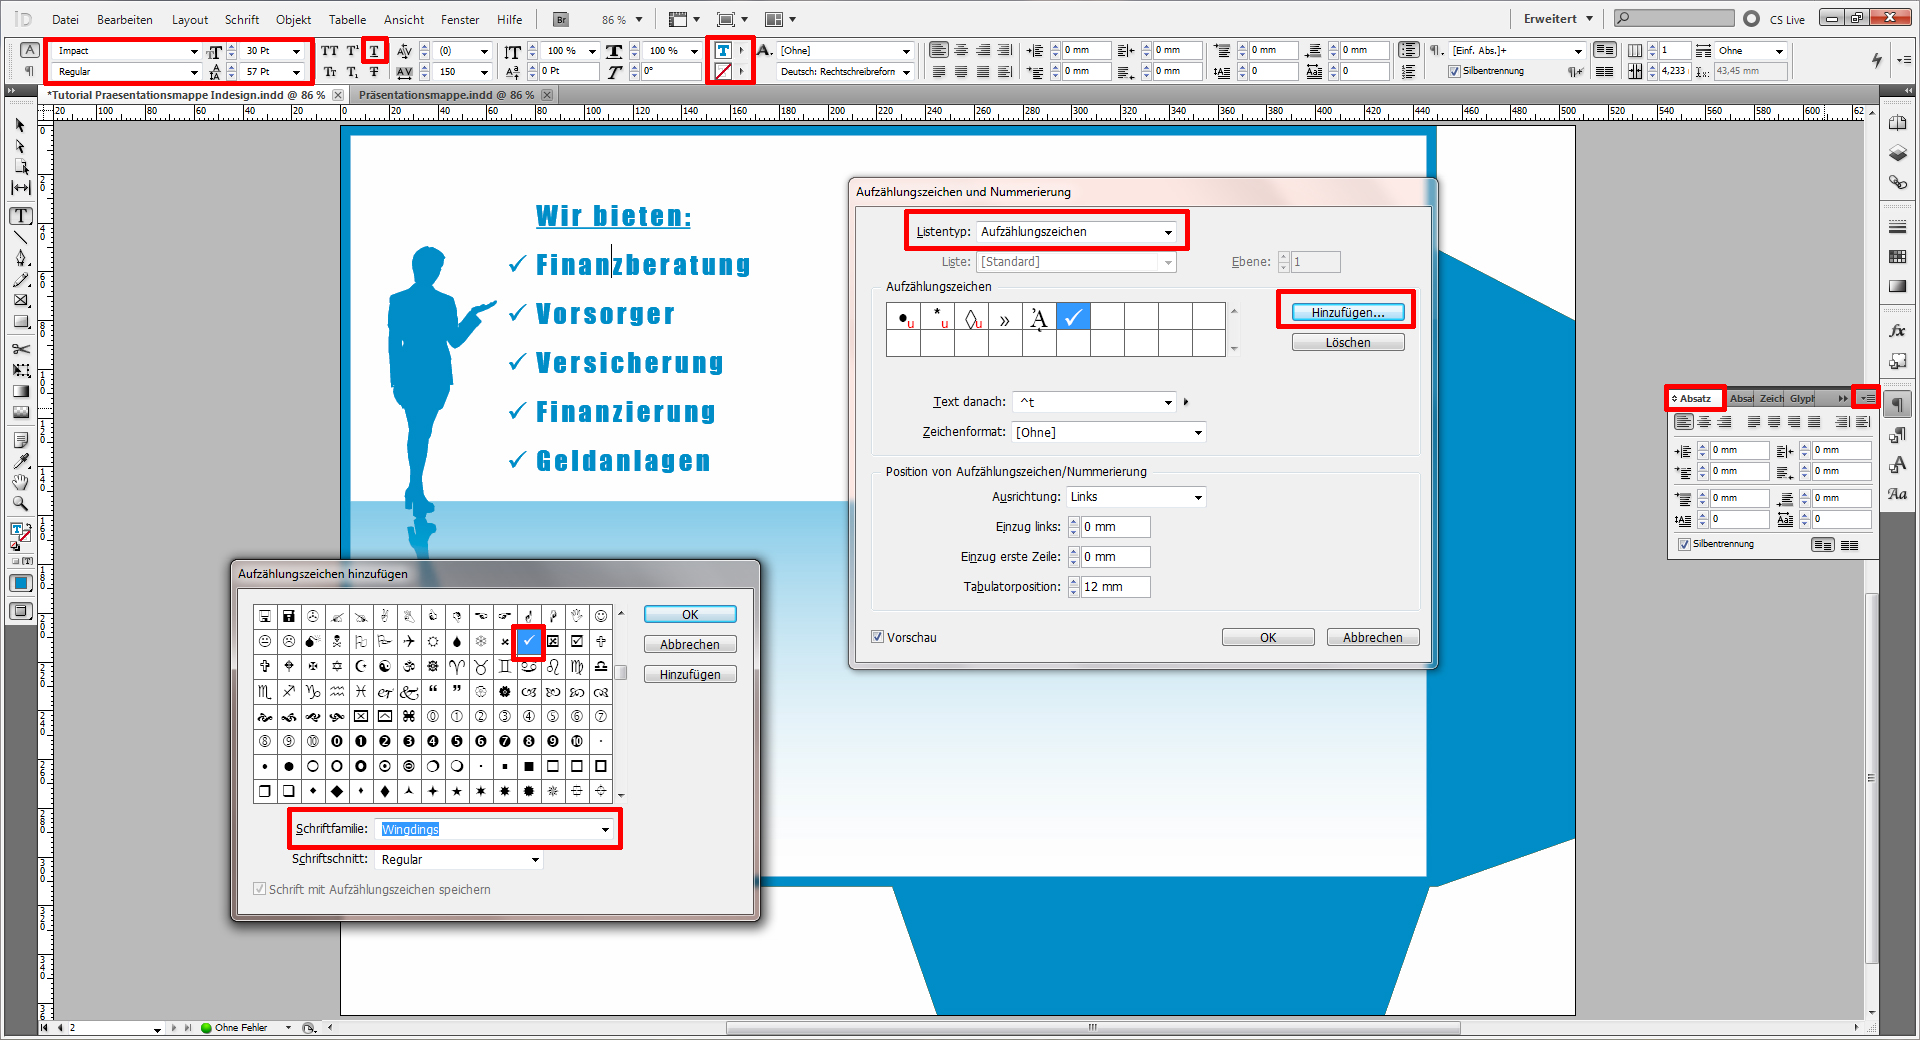
Task: Toggle Schrift mit Aufzählungszeichen speichern
Action: tap(259, 889)
